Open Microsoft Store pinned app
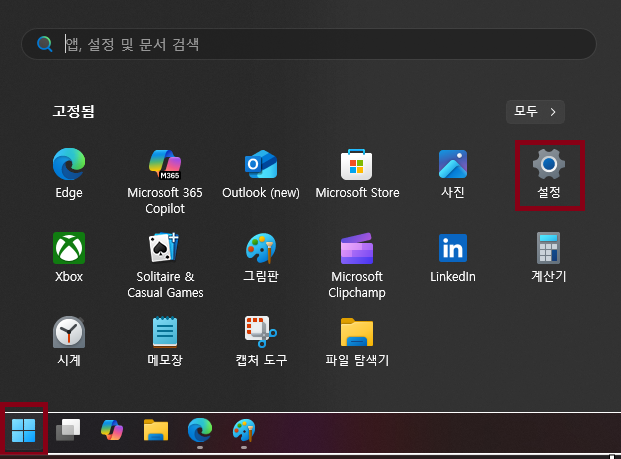This screenshot has width=621, height=459. pos(357,173)
